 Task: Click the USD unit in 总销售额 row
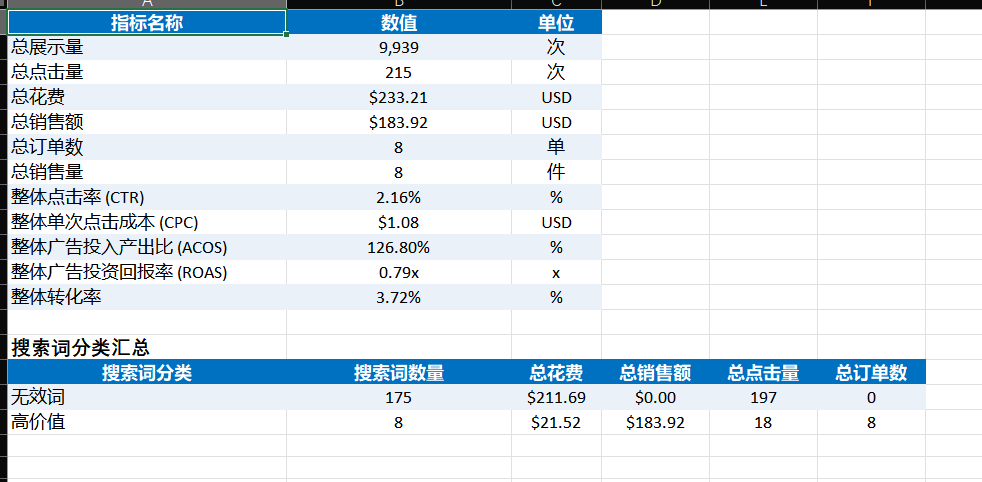[556, 123]
